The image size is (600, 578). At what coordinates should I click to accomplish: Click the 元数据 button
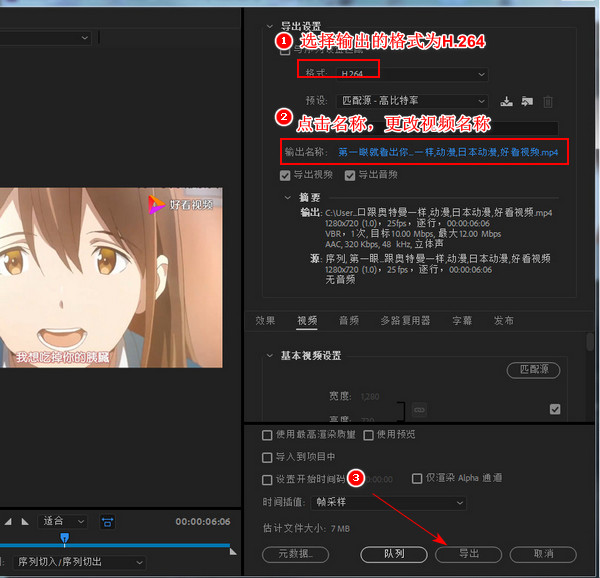click(x=295, y=554)
